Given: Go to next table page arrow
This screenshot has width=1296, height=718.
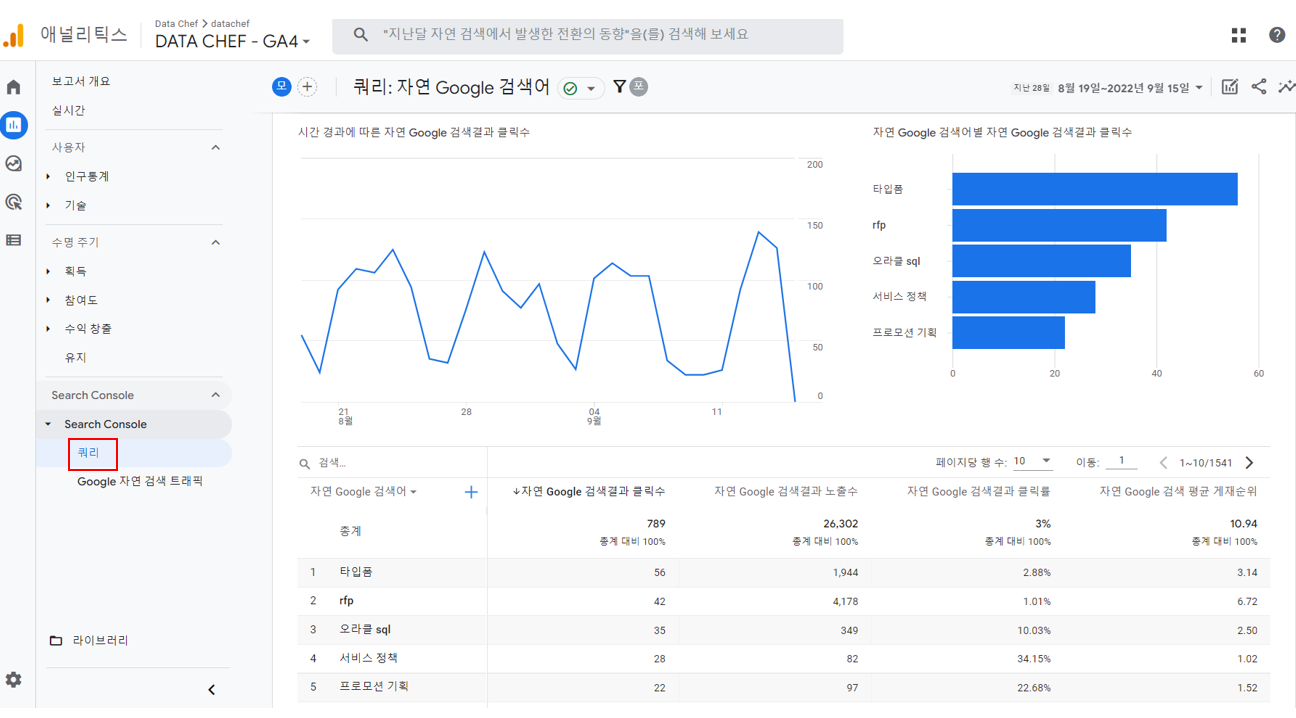Looking at the screenshot, I should click(1249, 463).
